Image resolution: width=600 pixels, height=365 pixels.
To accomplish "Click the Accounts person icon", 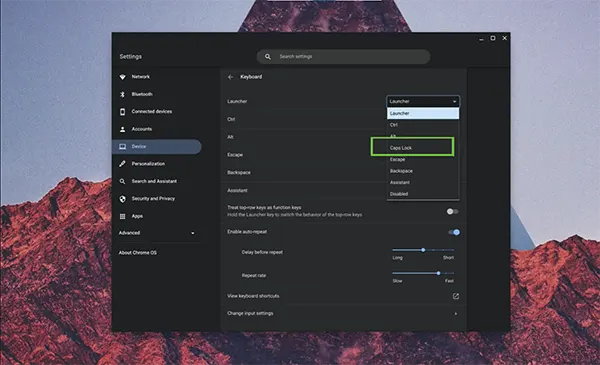I will click(122, 129).
